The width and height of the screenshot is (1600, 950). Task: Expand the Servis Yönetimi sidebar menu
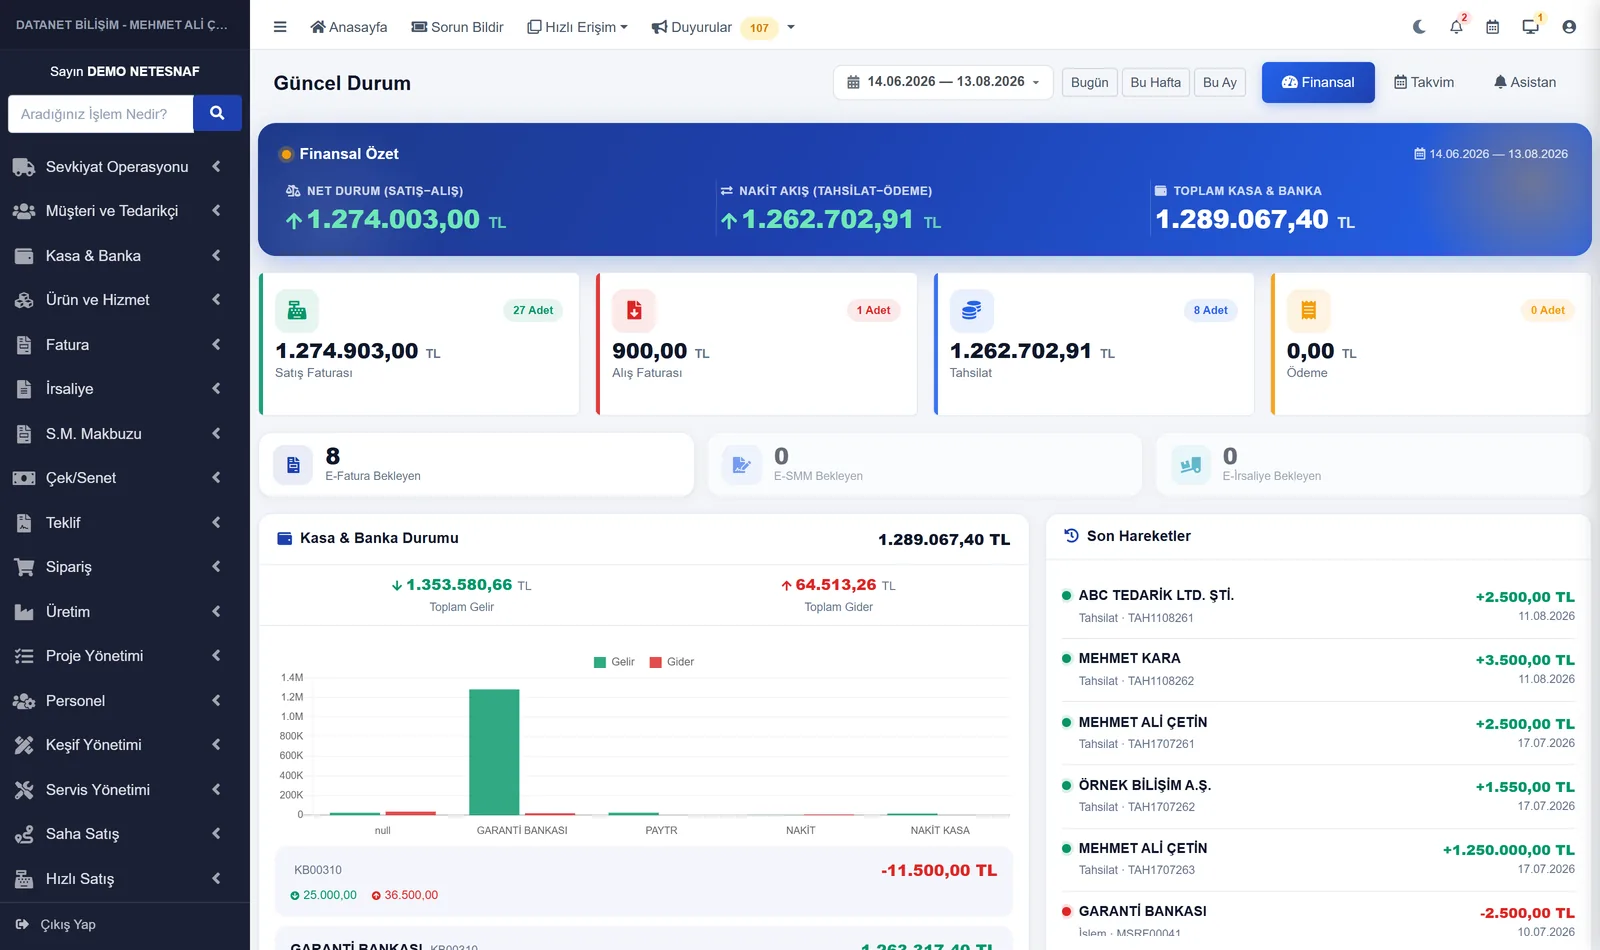[125, 790]
